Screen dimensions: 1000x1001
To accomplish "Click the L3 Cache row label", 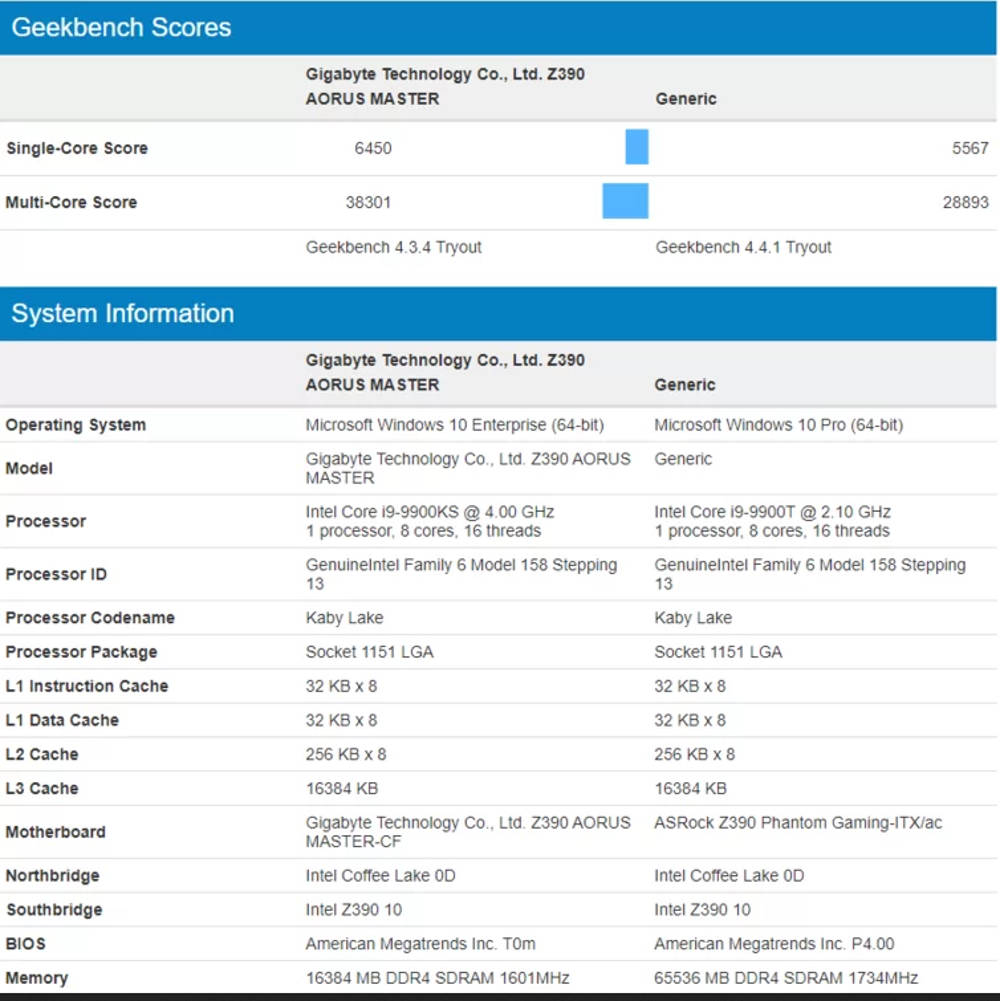I will pos(42,788).
